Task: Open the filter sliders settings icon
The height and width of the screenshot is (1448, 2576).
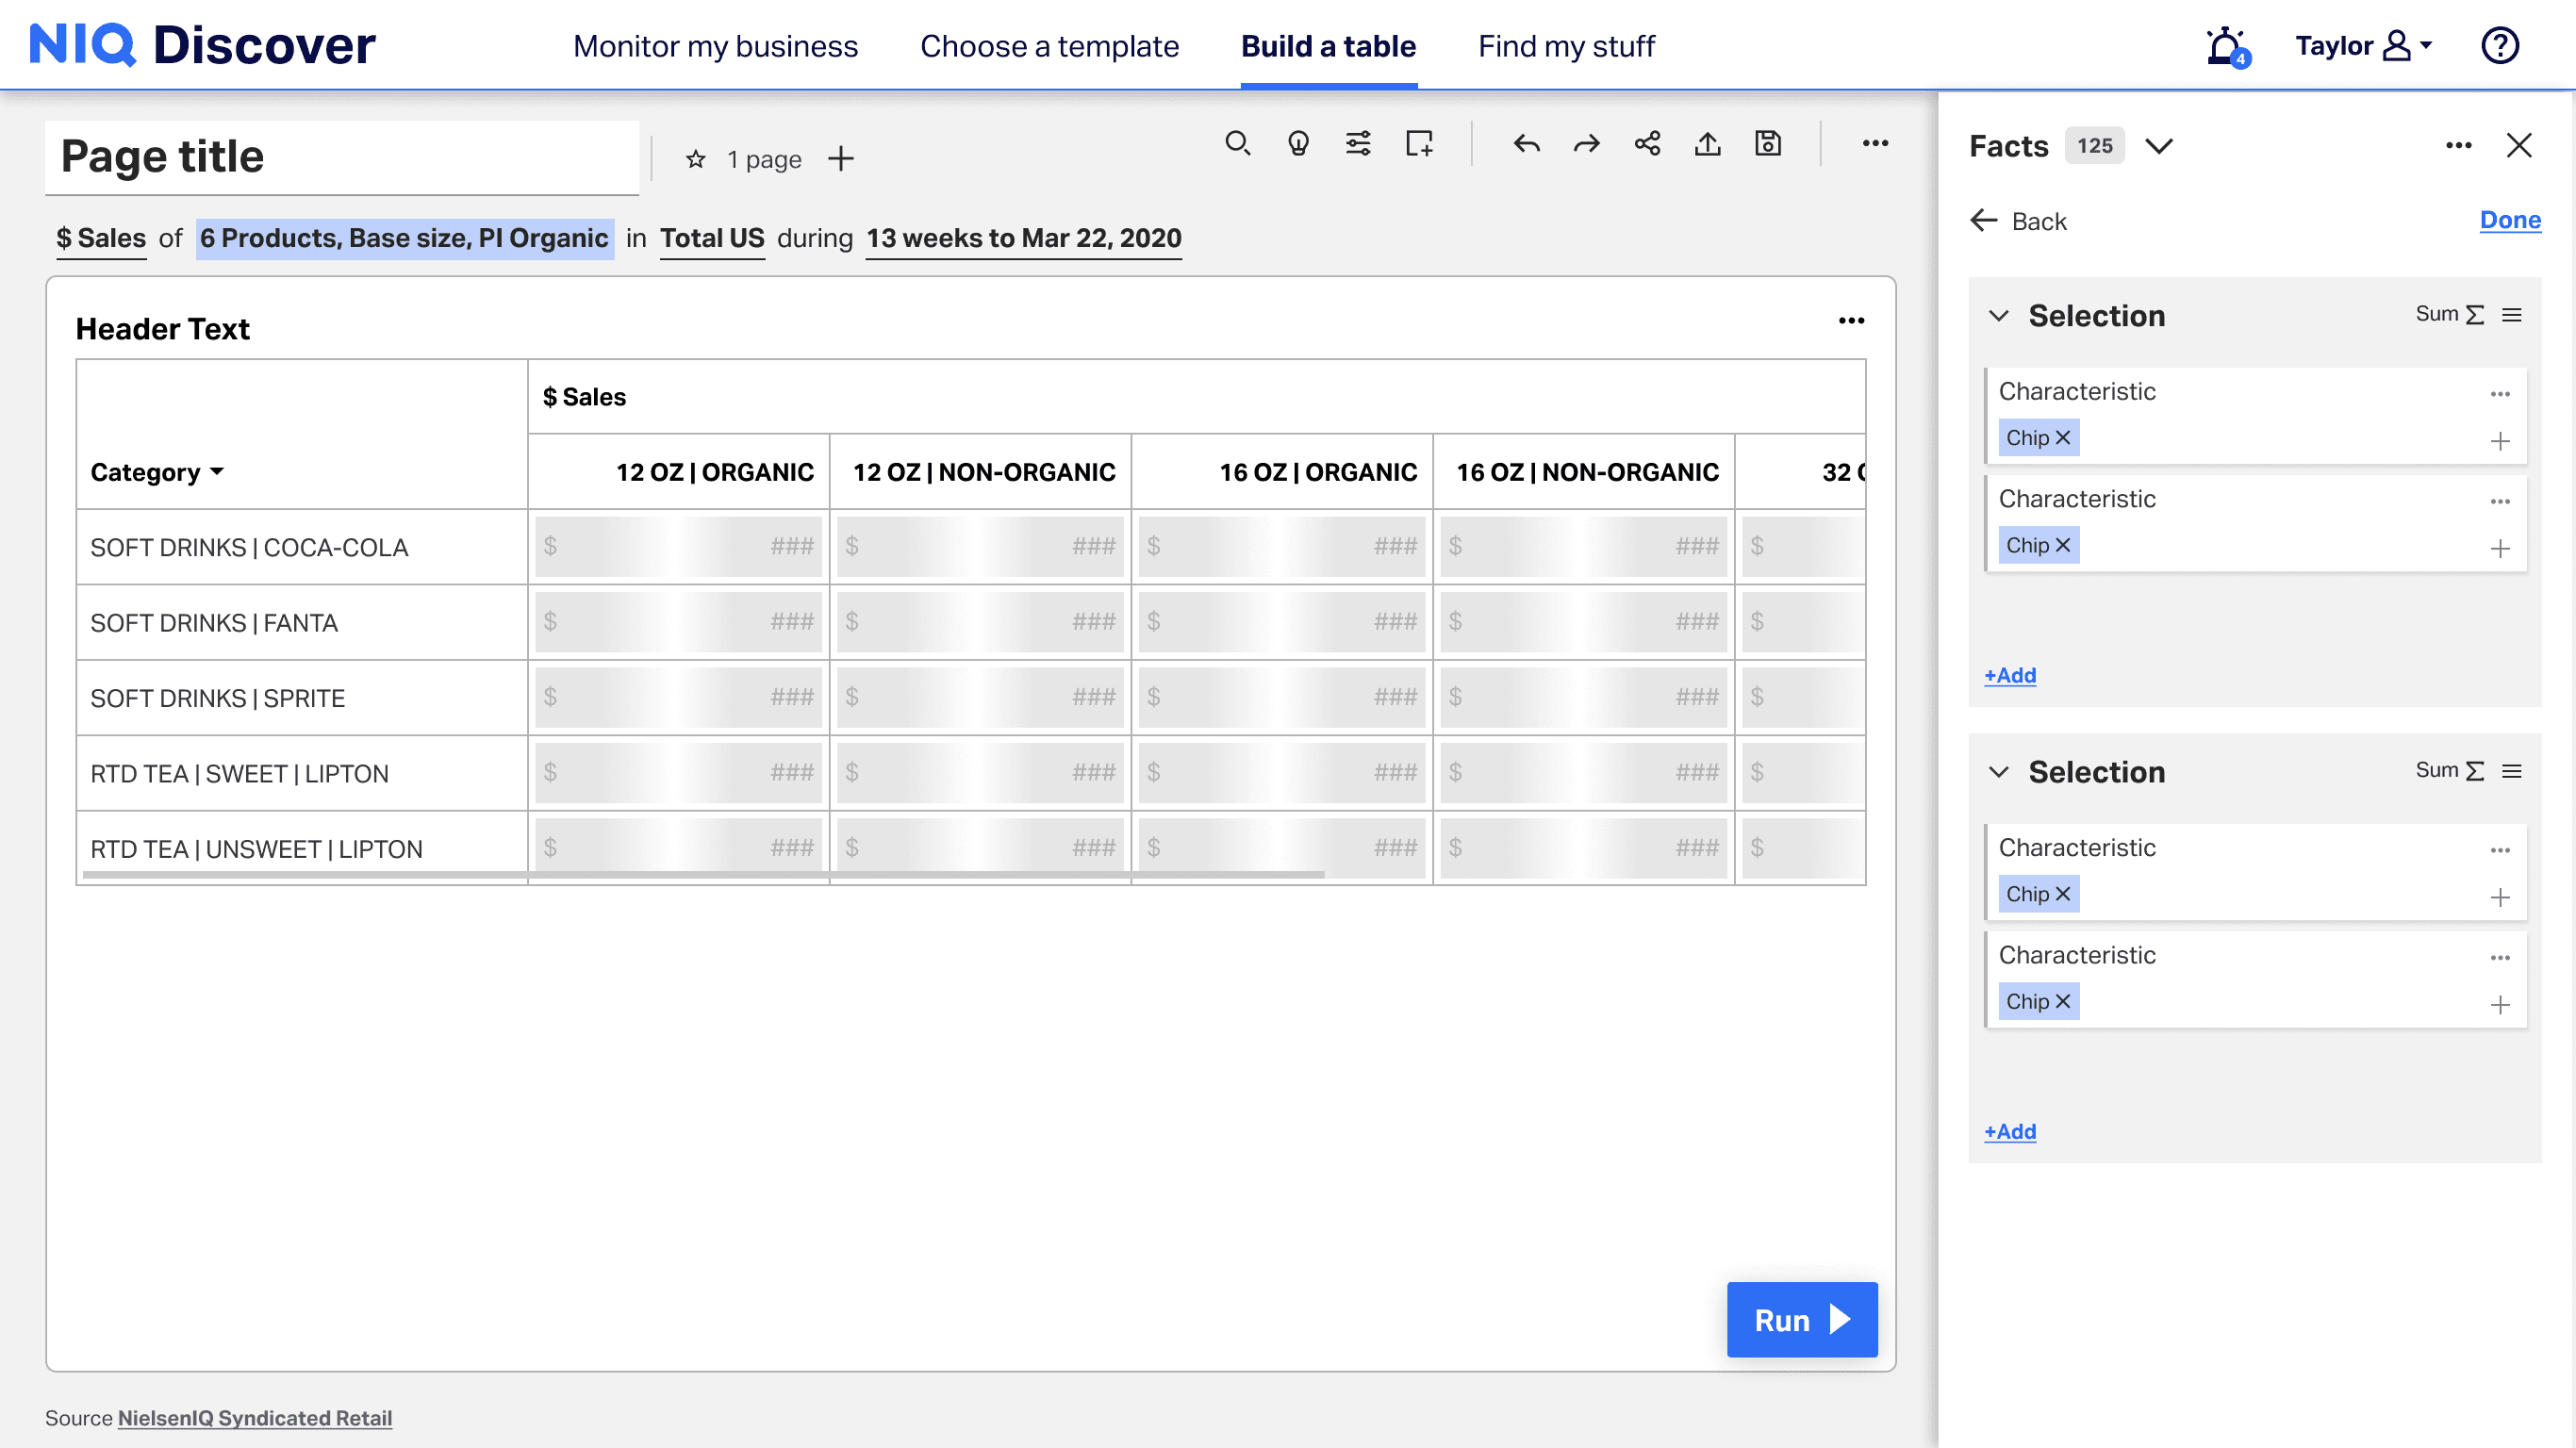Action: tap(1358, 144)
